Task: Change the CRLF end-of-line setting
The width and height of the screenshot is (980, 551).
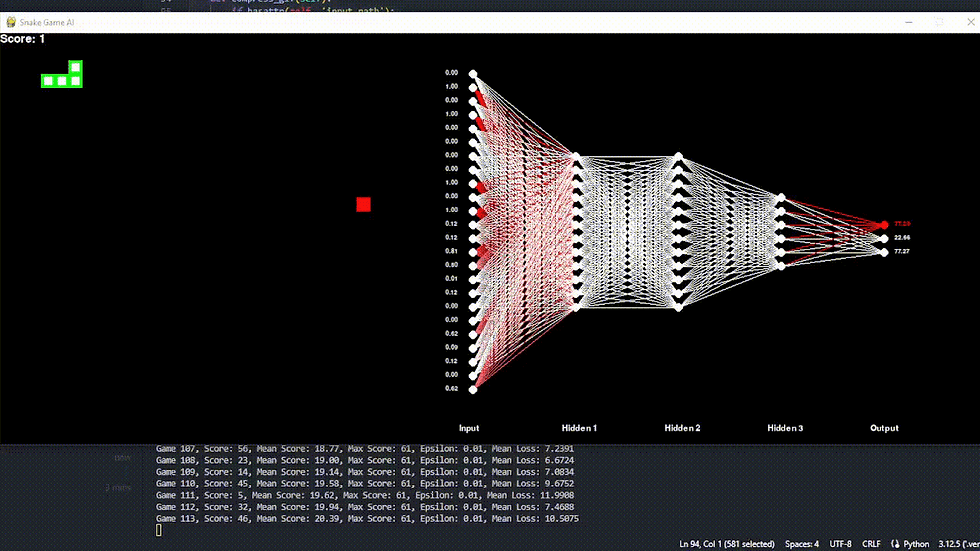Action: click(x=871, y=544)
